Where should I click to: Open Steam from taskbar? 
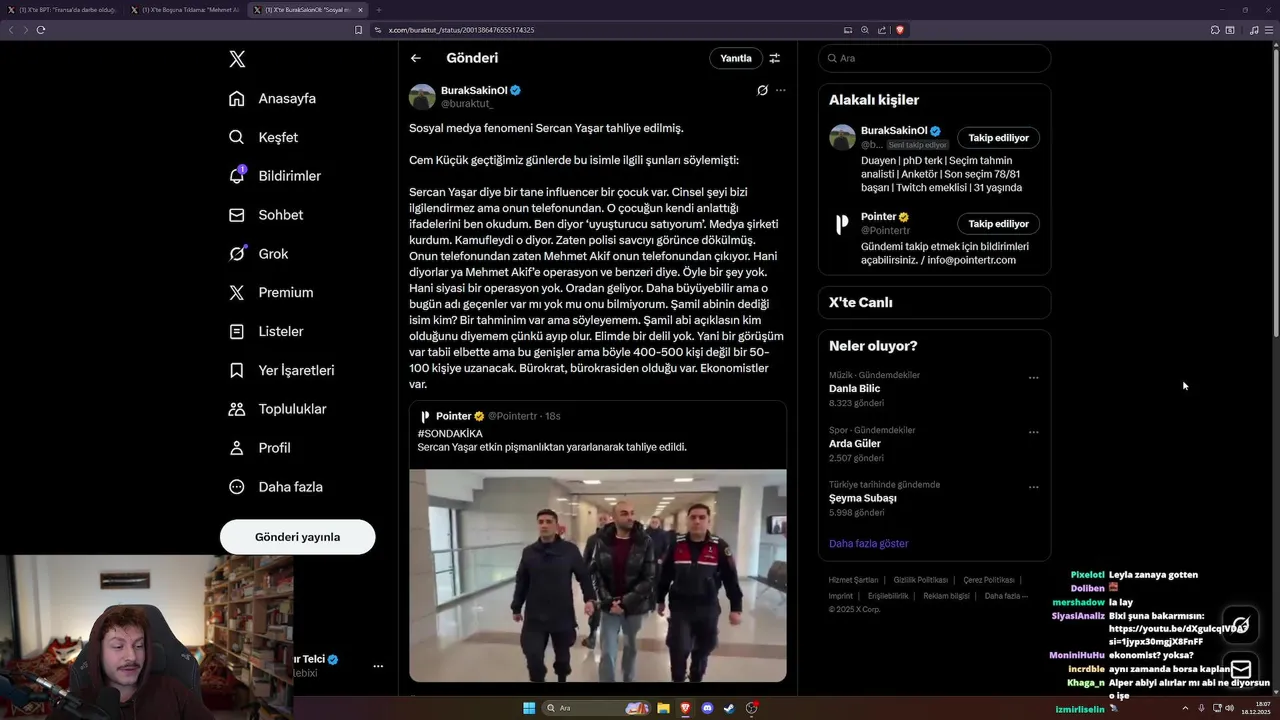pos(729,708)
